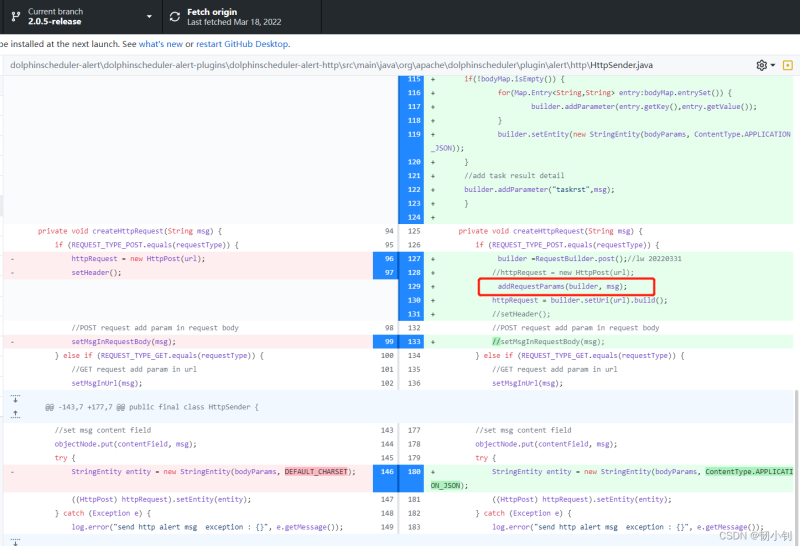Image resolution: width=800 pixels, height=546 pixels.
Task: Click the yellow square expand diff icon
Action: (788, 65)
